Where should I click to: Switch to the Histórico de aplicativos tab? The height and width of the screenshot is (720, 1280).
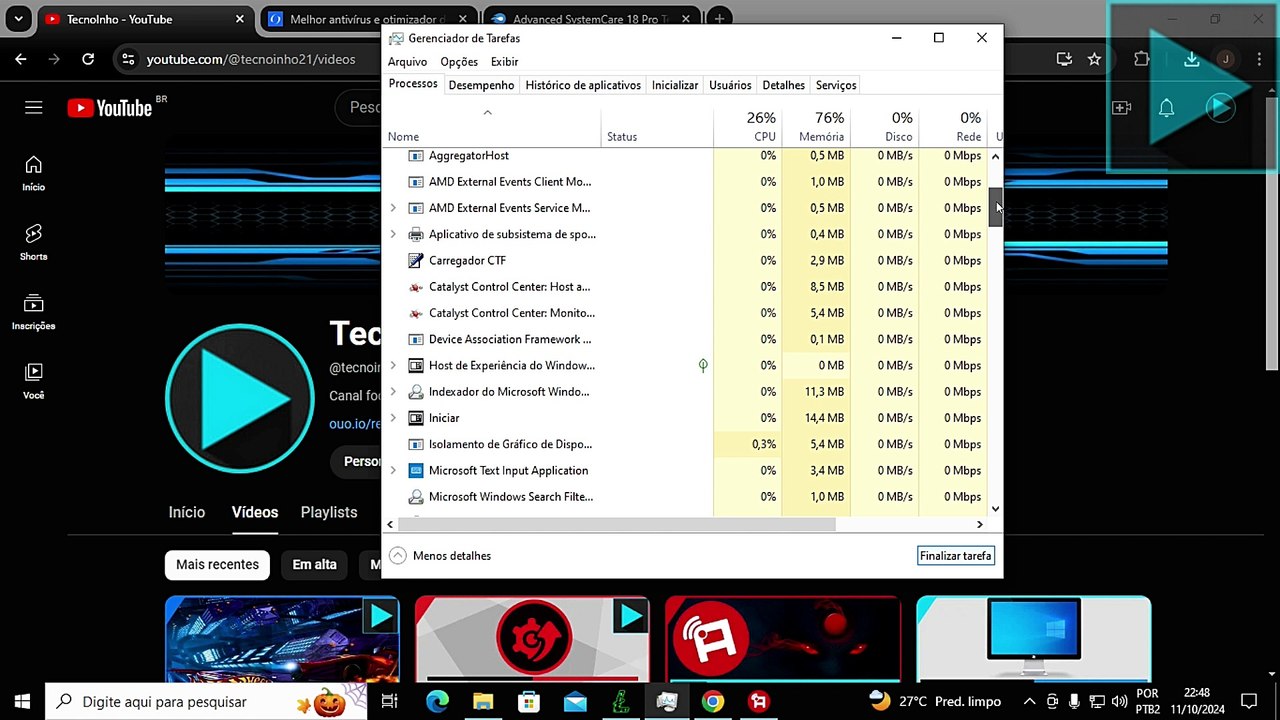point(583,85)
